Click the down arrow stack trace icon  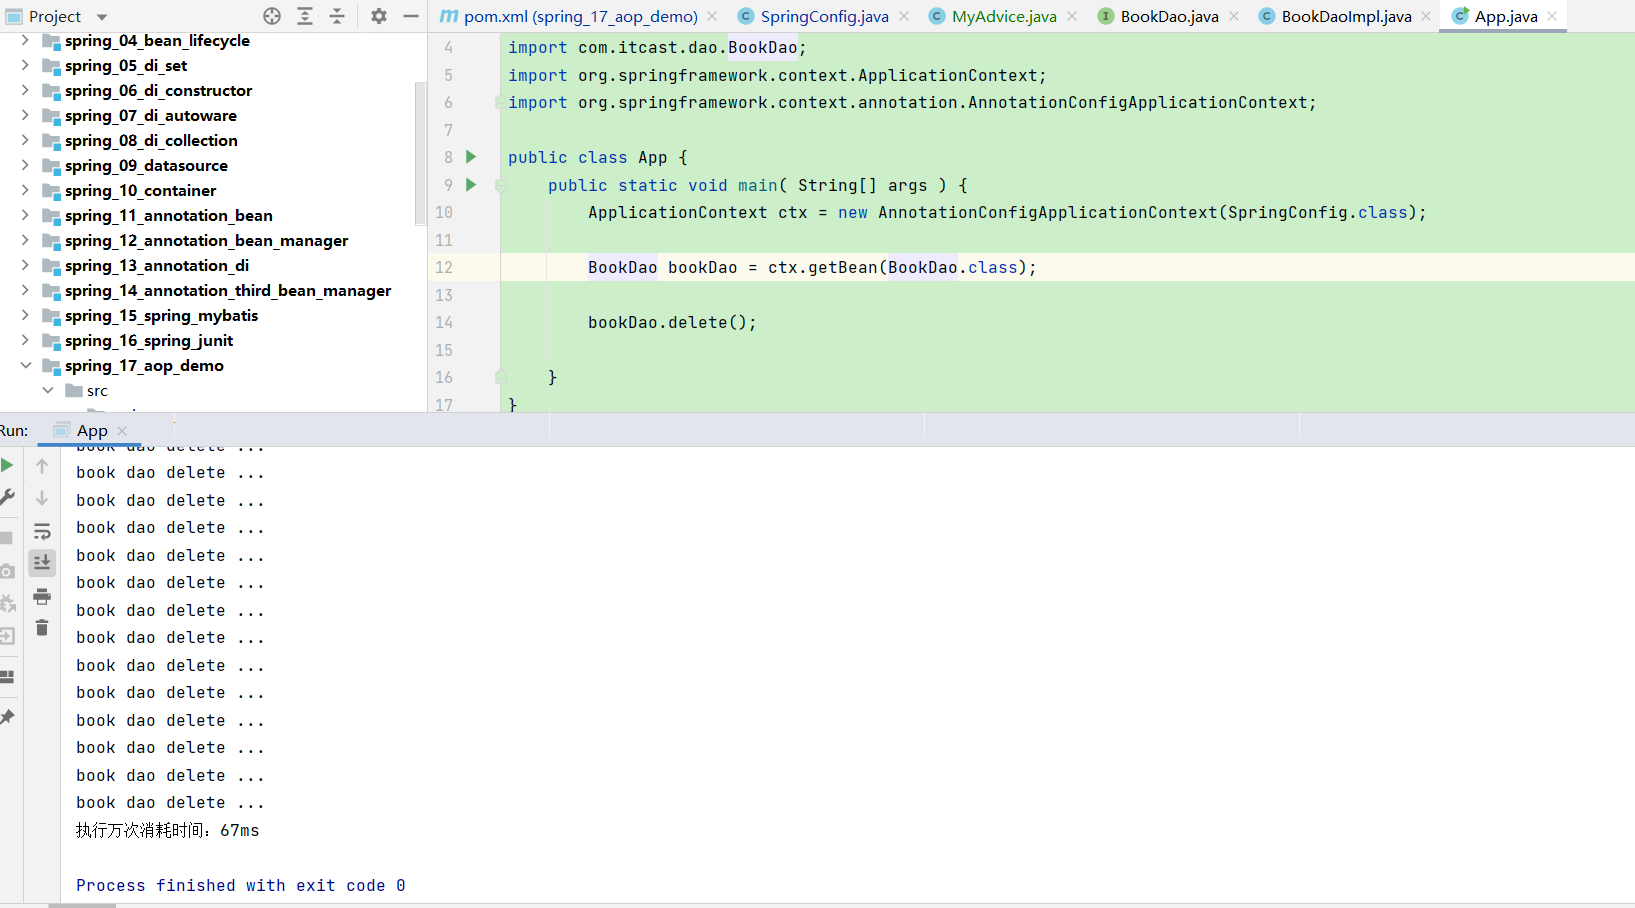point(42,498)
